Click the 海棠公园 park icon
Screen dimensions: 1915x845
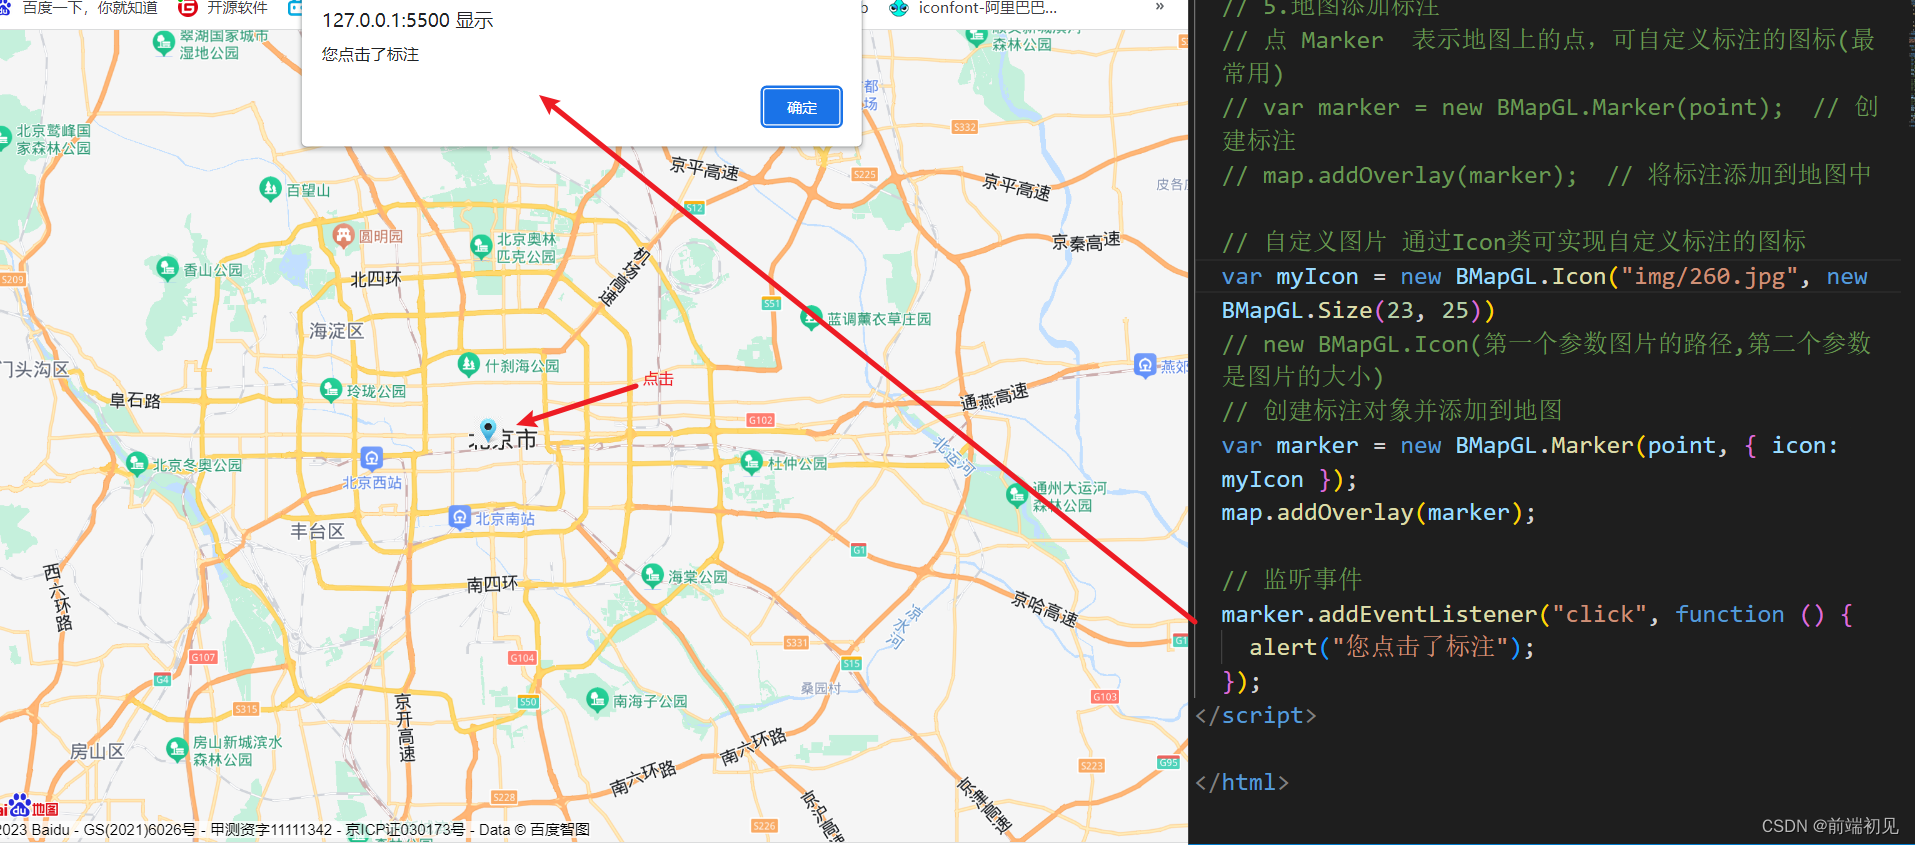(652, 575)
